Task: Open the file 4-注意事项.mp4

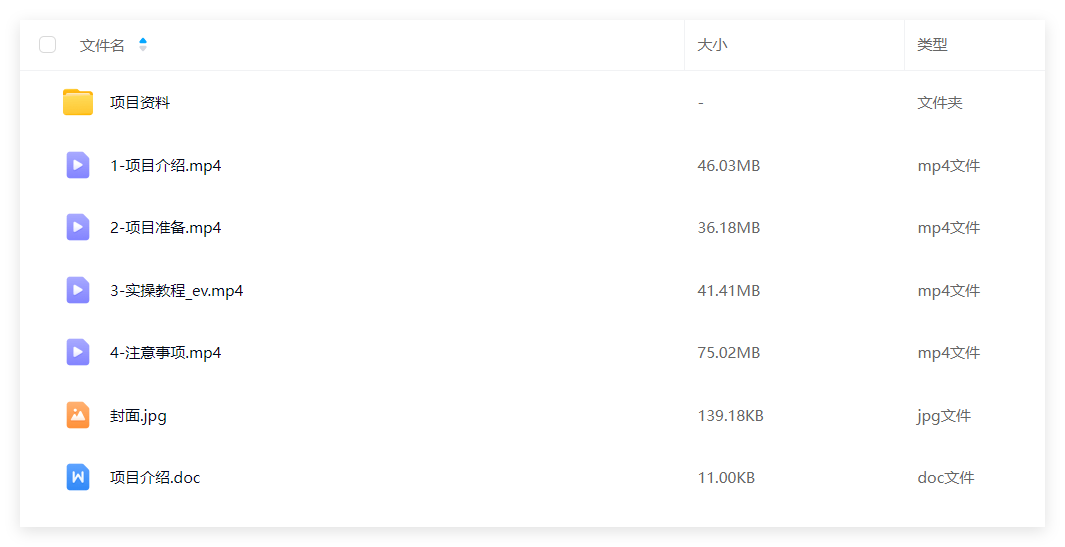Action: pos(166,353)
